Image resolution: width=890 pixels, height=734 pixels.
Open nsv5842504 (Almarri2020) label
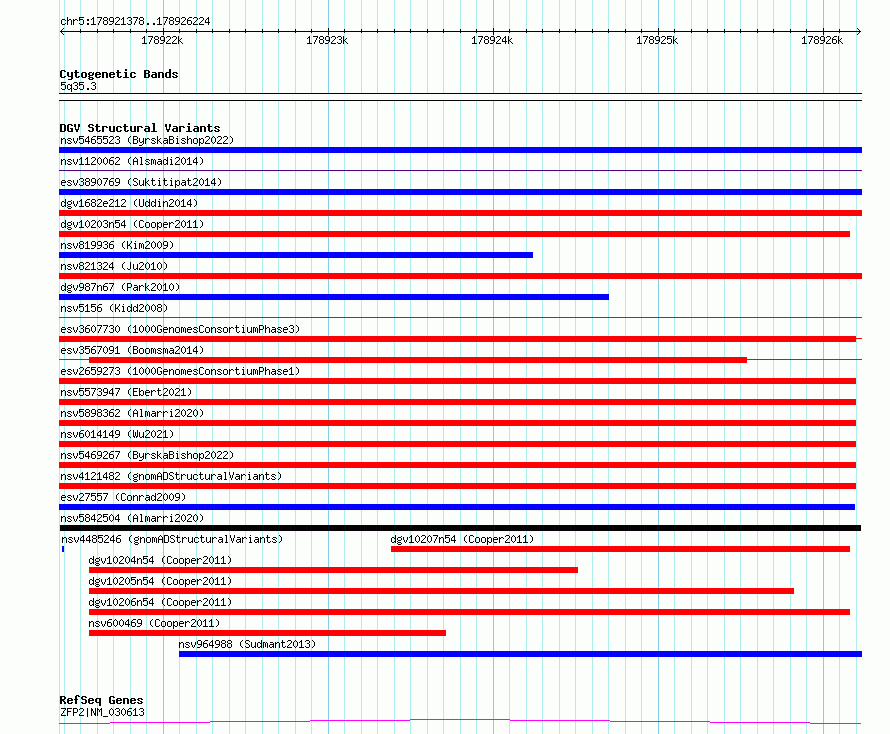tap(132, 518)
